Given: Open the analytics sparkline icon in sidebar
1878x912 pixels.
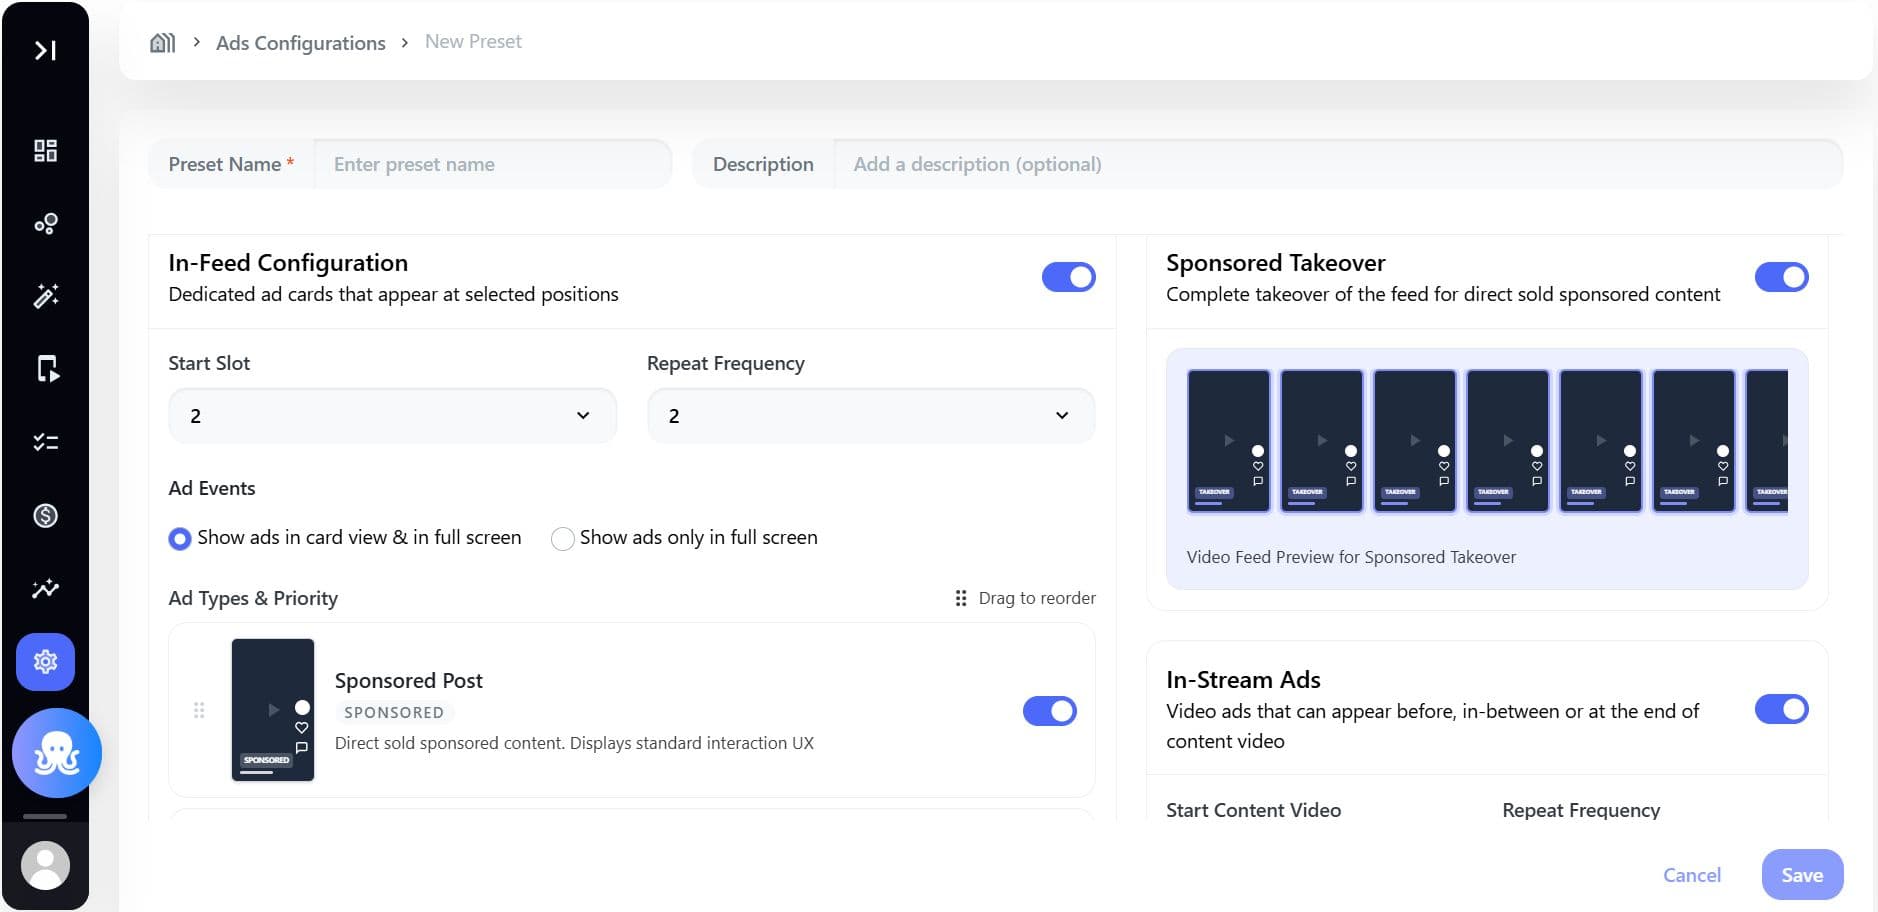Looking at the screenshot, I should (45, 588).
